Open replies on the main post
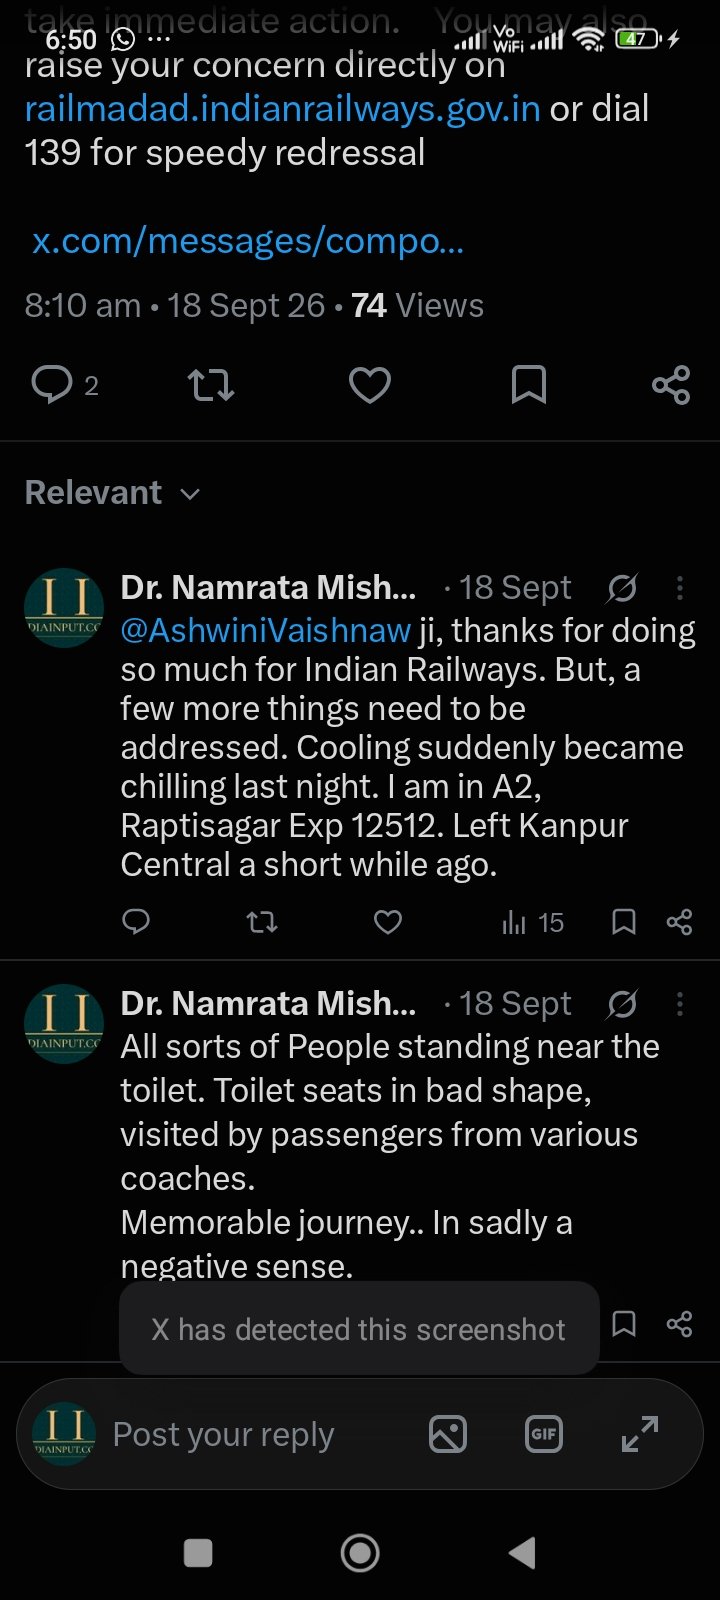720x1600 pixels. (x=65, y=385)
